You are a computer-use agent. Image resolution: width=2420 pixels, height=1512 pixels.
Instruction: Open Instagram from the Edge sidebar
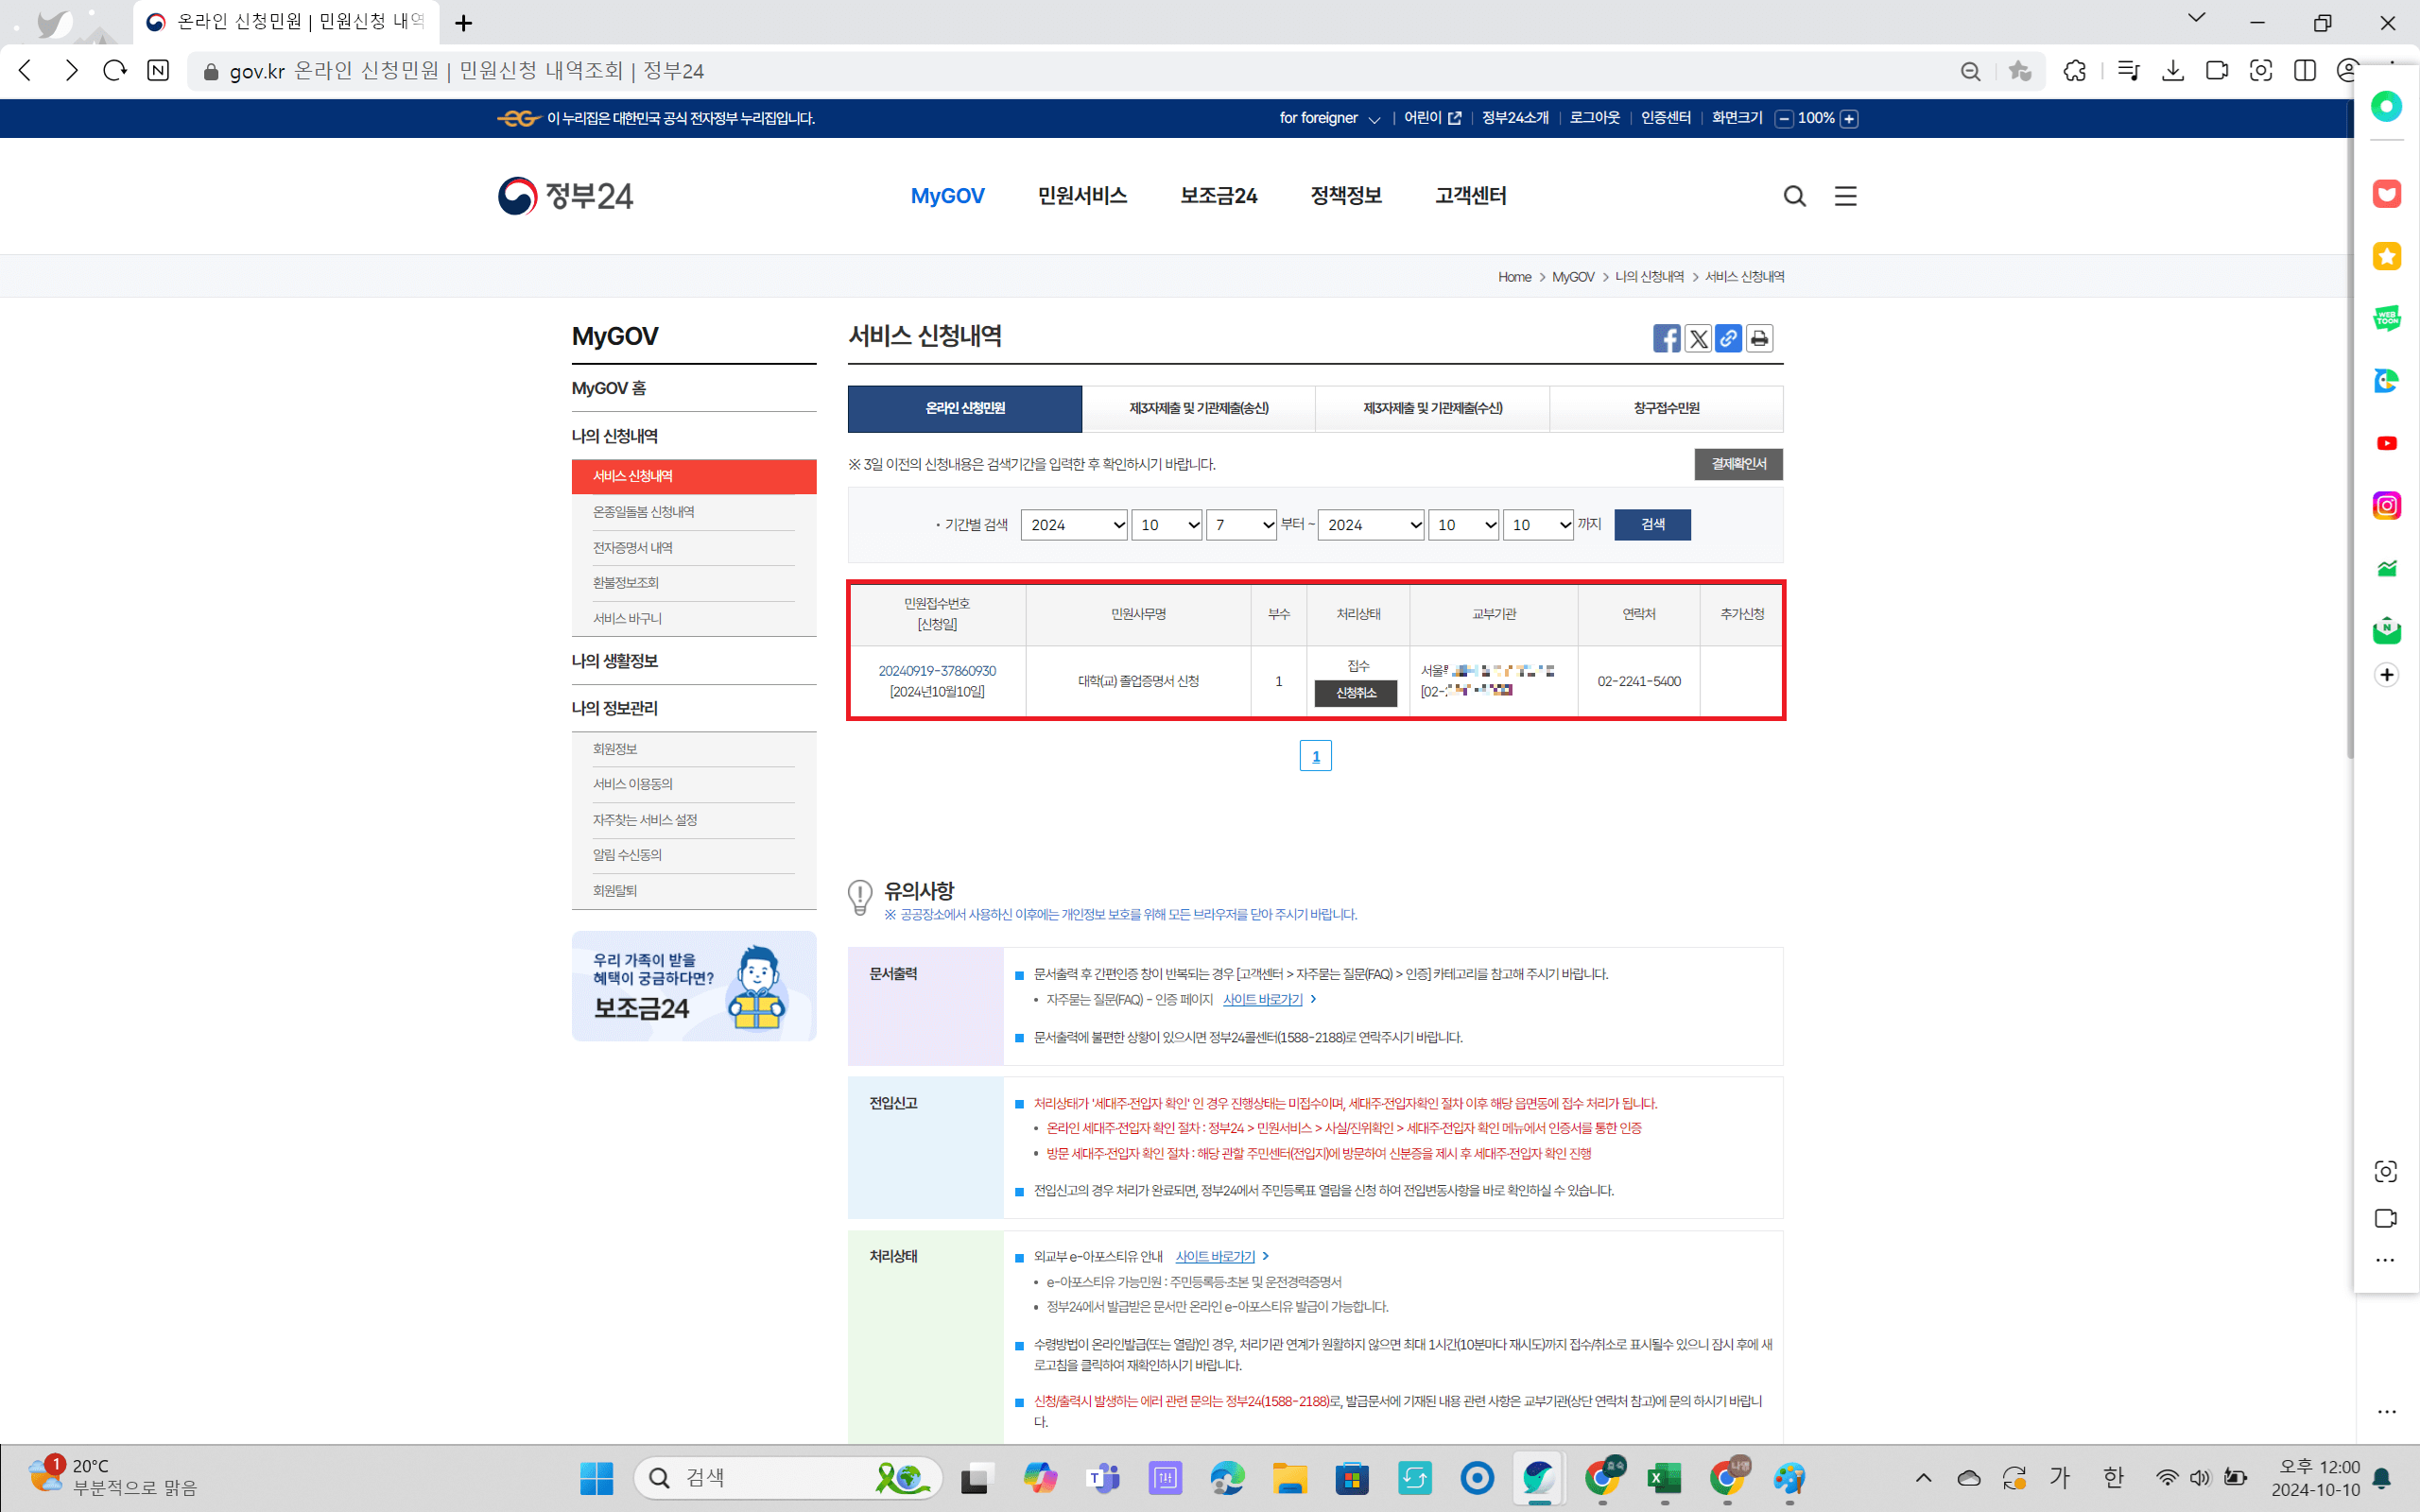click(x=2387, y=505)
